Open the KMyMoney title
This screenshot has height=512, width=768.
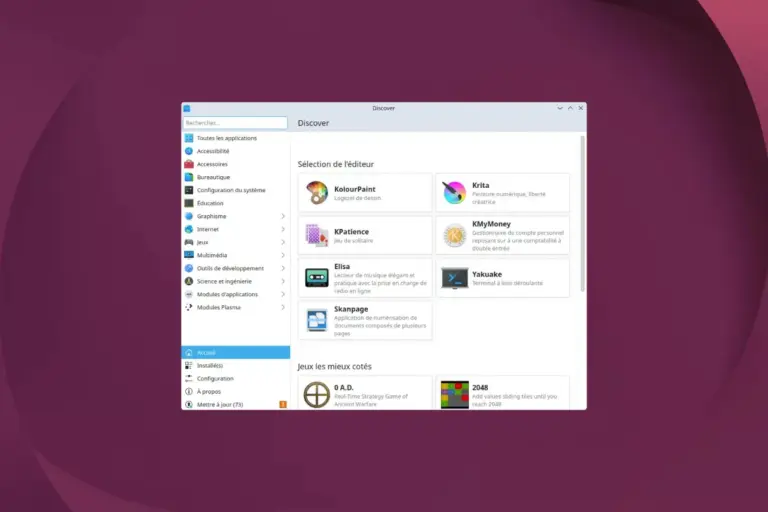[x=491, y=224]
